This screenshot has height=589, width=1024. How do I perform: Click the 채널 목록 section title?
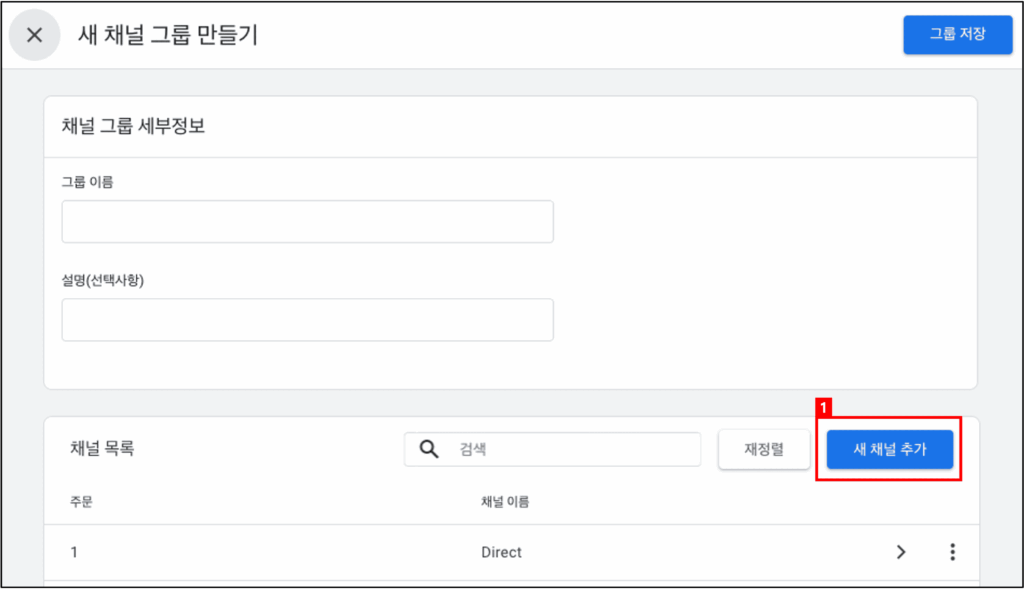[102, 449]
